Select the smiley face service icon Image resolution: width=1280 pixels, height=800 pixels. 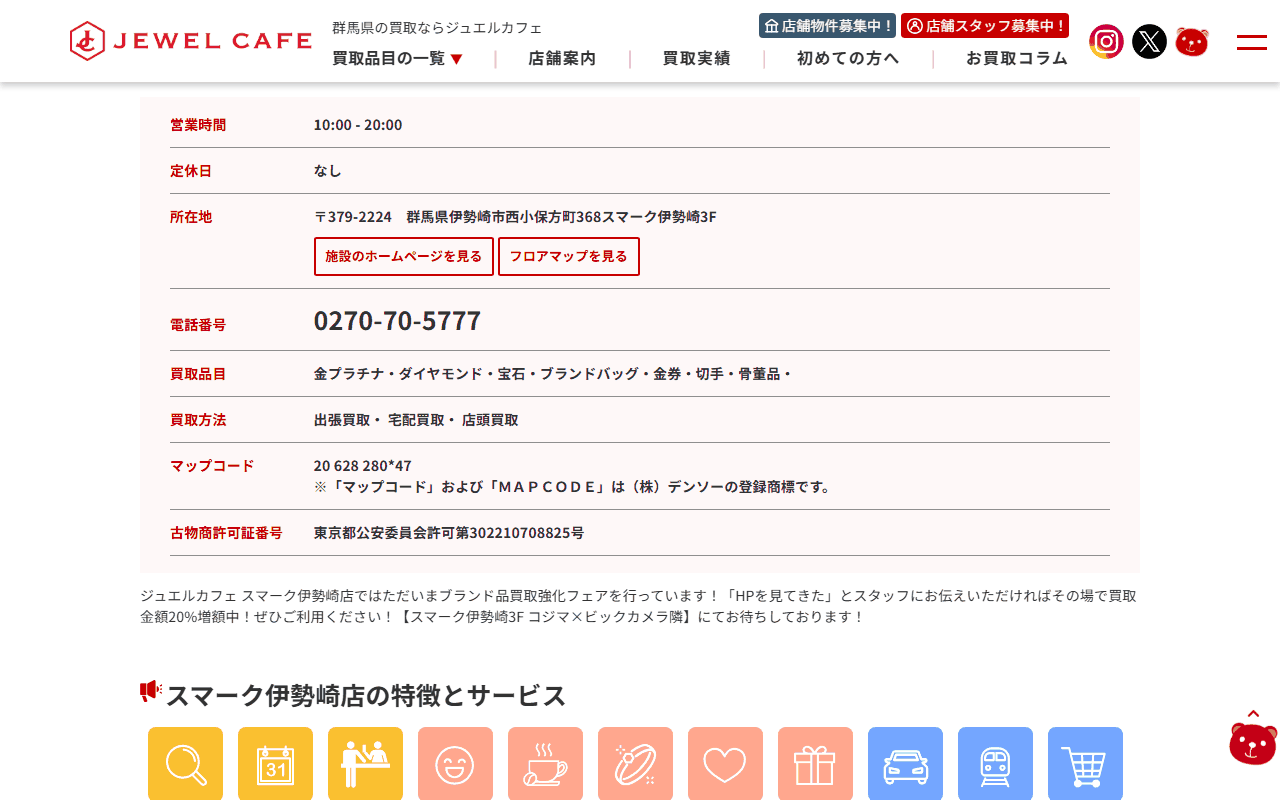tap(455, 764)
